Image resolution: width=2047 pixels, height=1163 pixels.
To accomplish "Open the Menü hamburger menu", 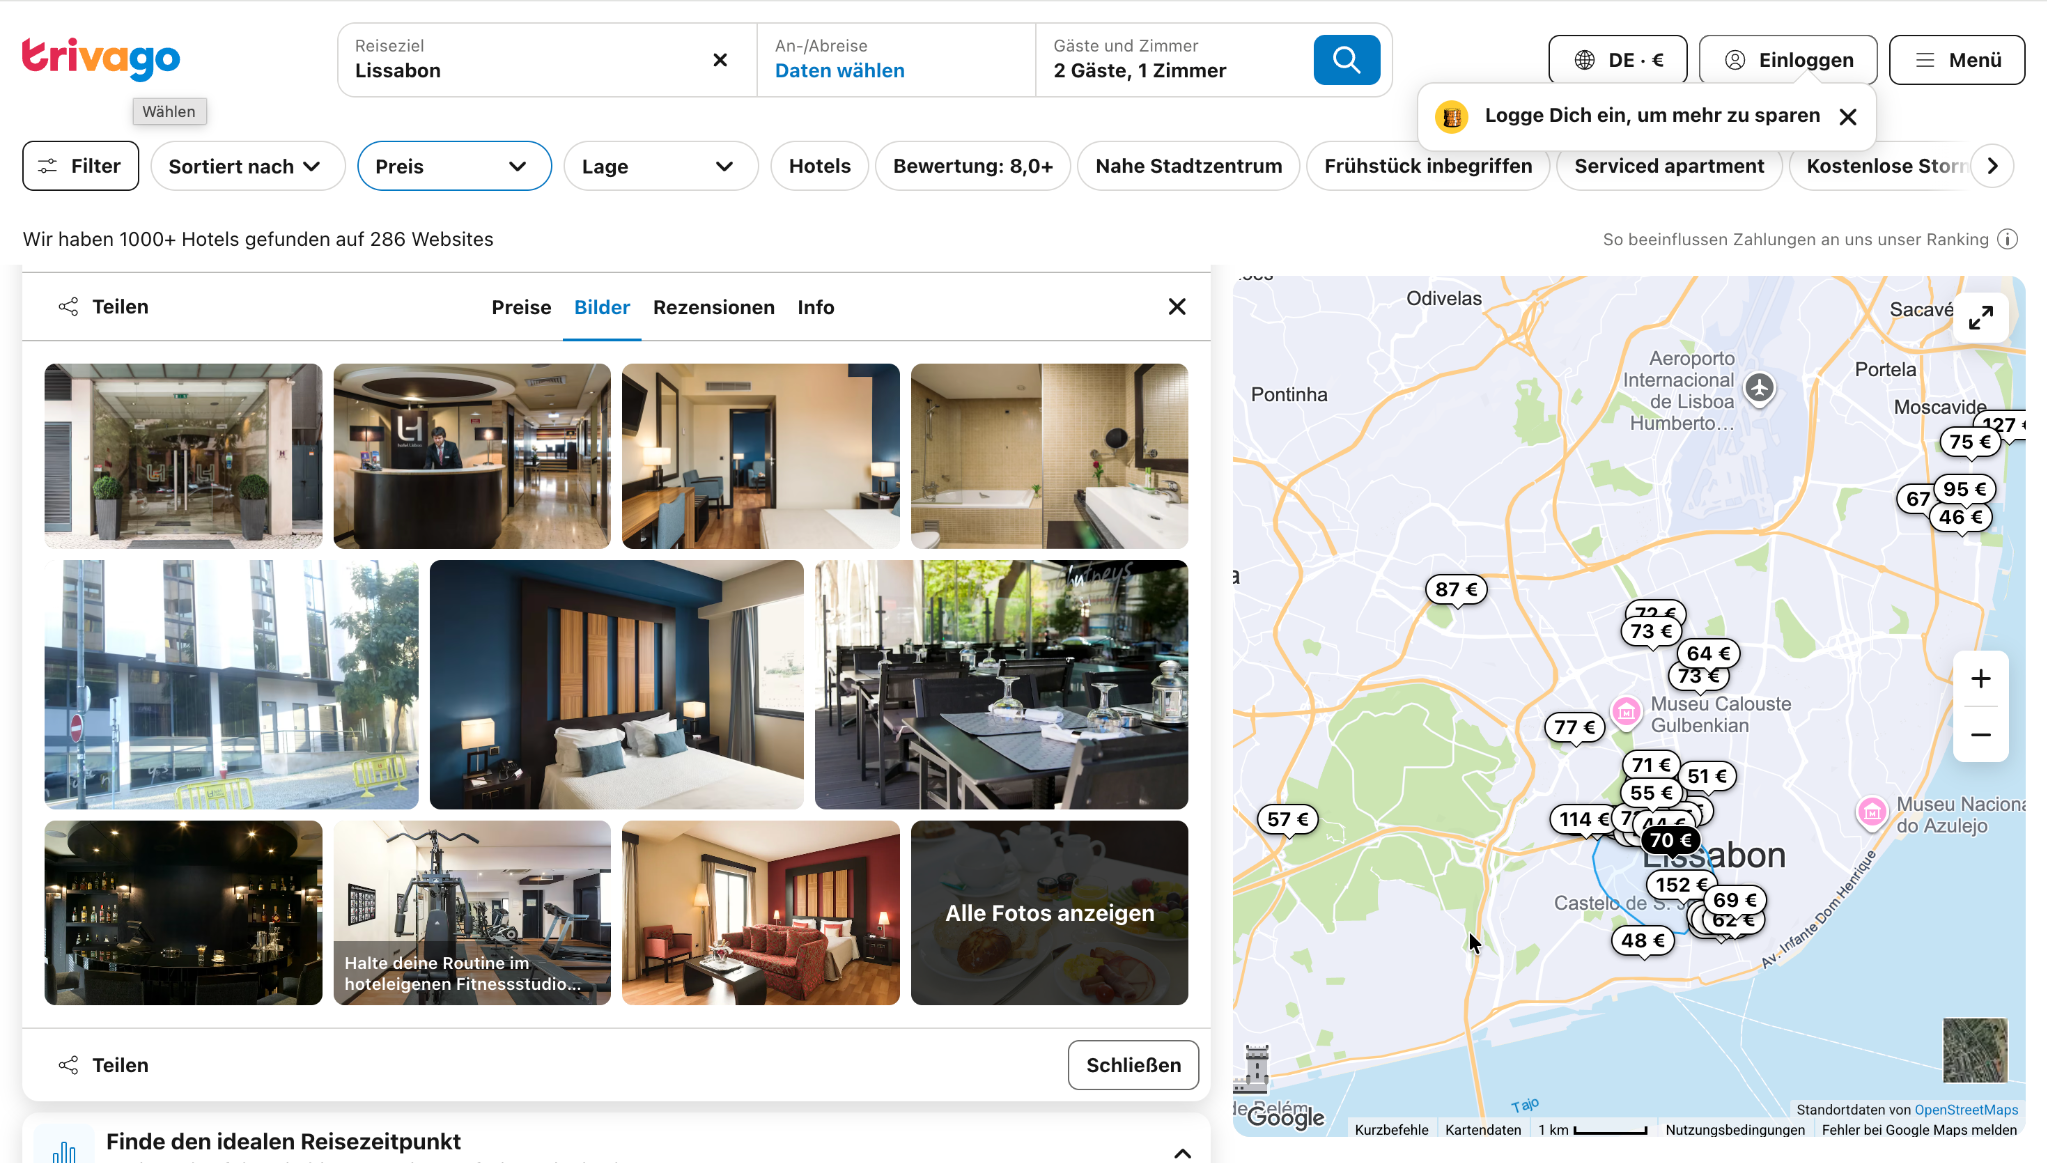I will pos(1957,60).
